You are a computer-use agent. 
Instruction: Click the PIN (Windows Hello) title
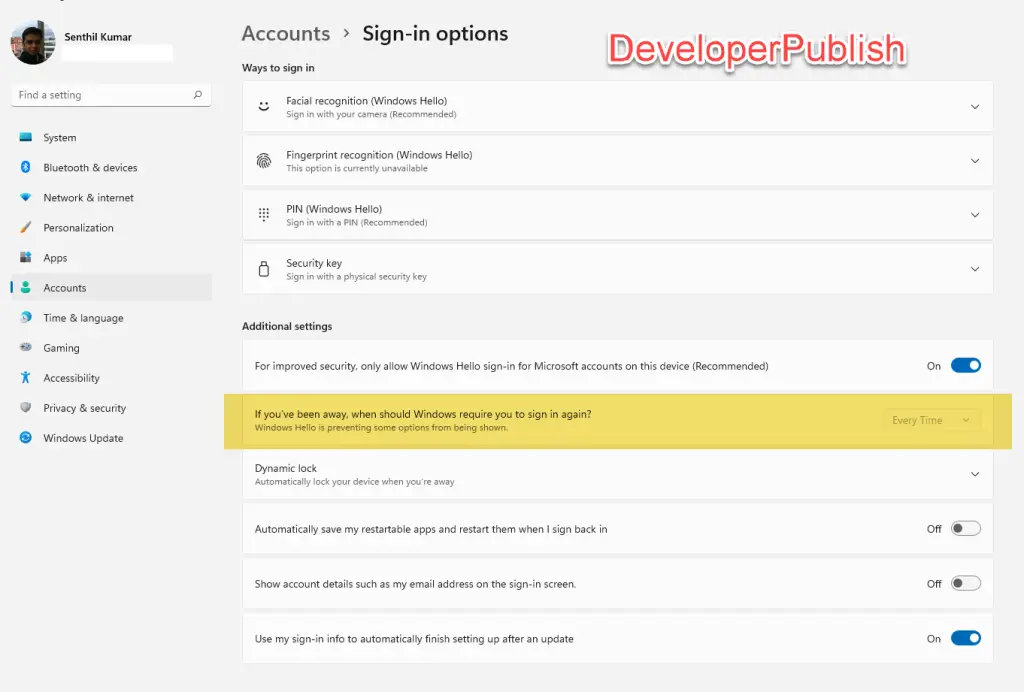click(x=334, y=209)
